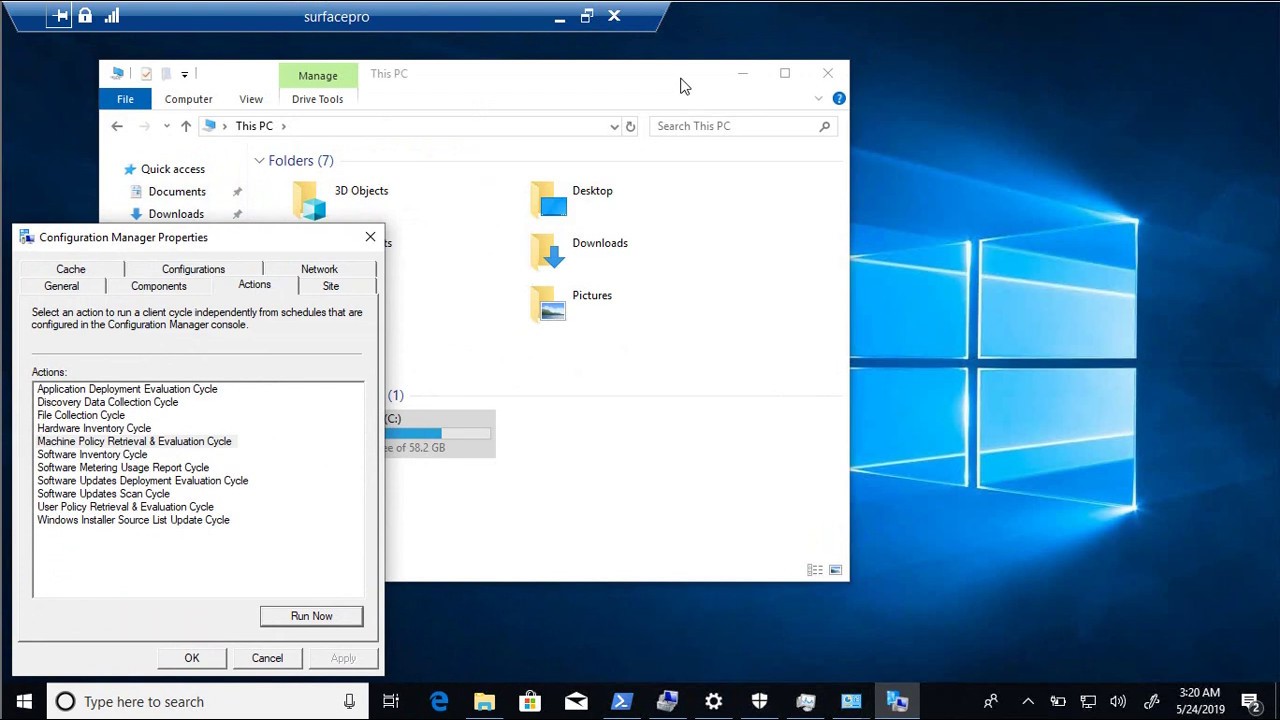Image resolution: width=1280 pixels, height=720 pixels.
Task: Select Documents in the navigation pane
Action: tap(177, 192)
